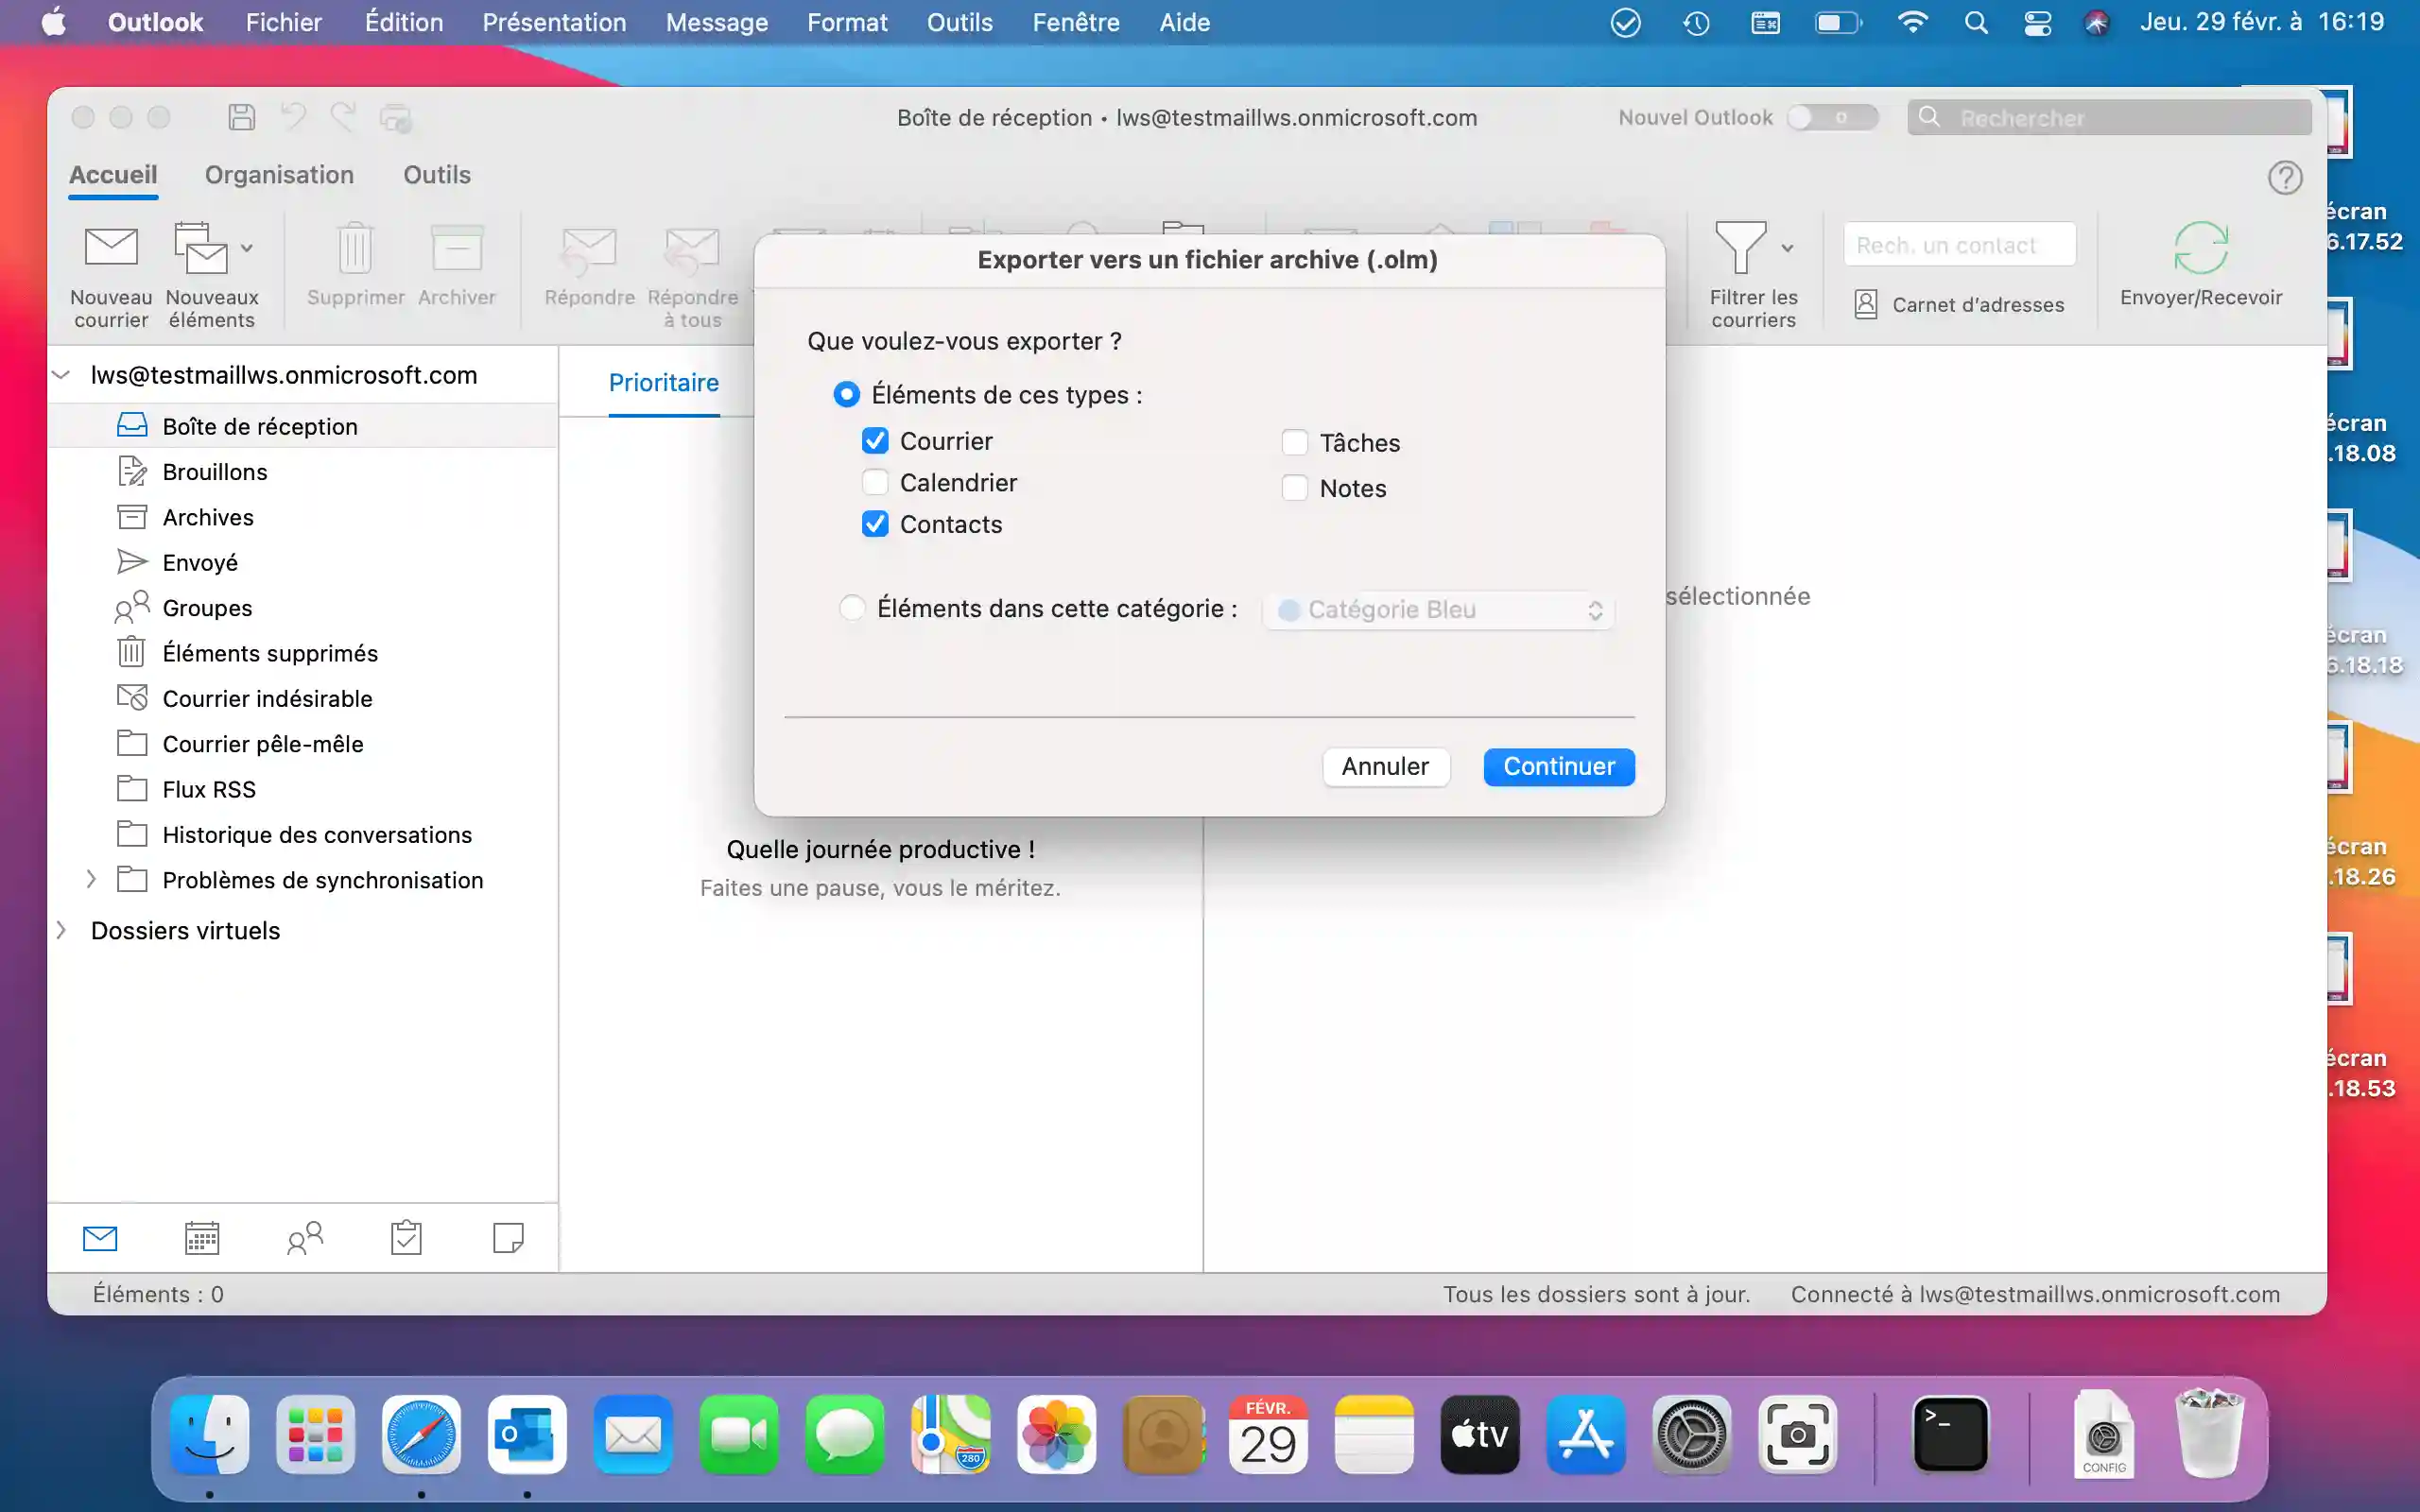Click the help question mark icon
This screenshot has height=1512, width=2420.
[2284, 178]
